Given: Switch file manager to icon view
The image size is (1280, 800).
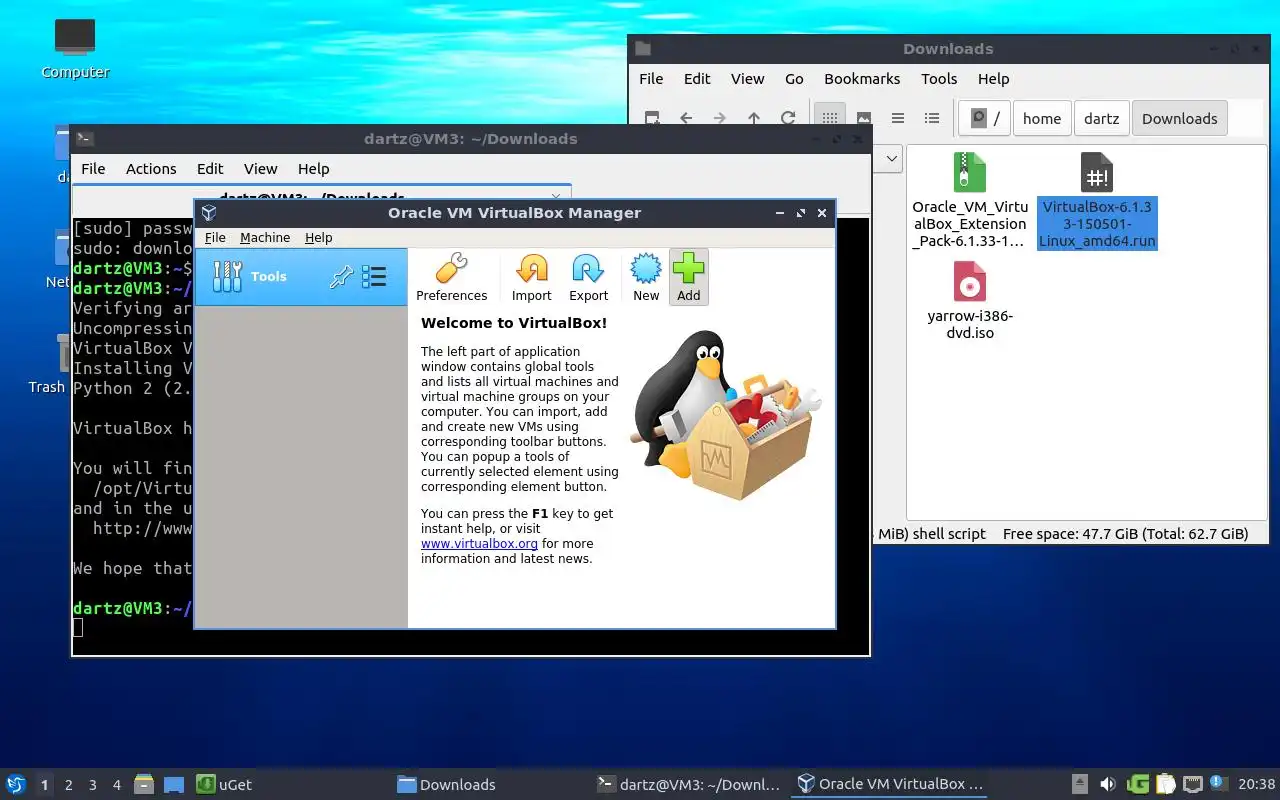Looking at the screenshot, I should tap(830, 118).
